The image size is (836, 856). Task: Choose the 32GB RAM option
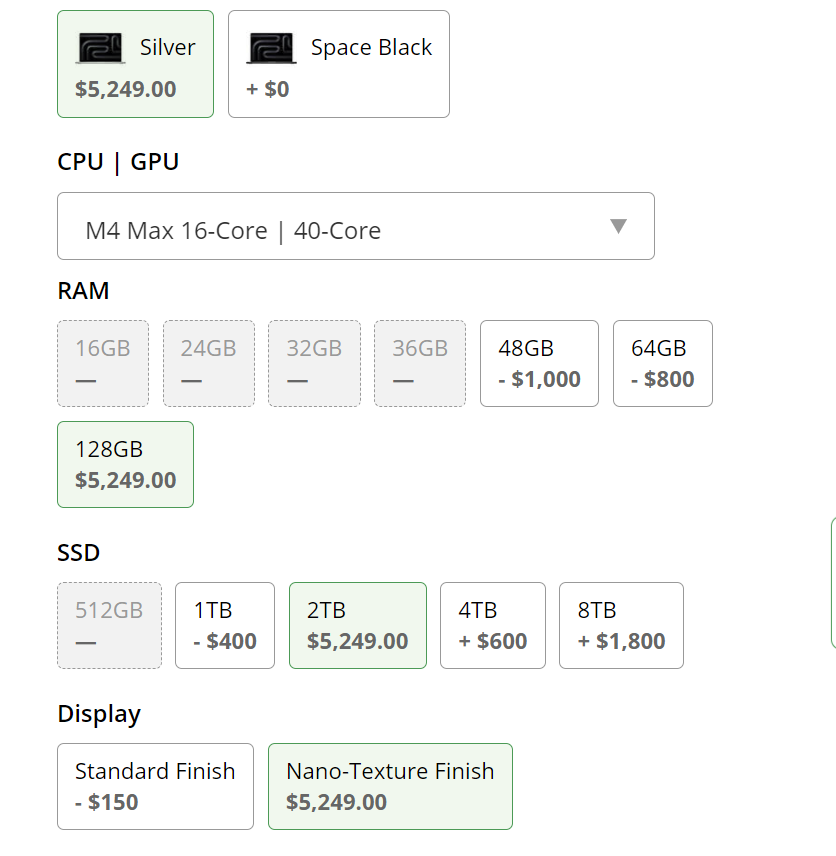(x=315, y=364)
